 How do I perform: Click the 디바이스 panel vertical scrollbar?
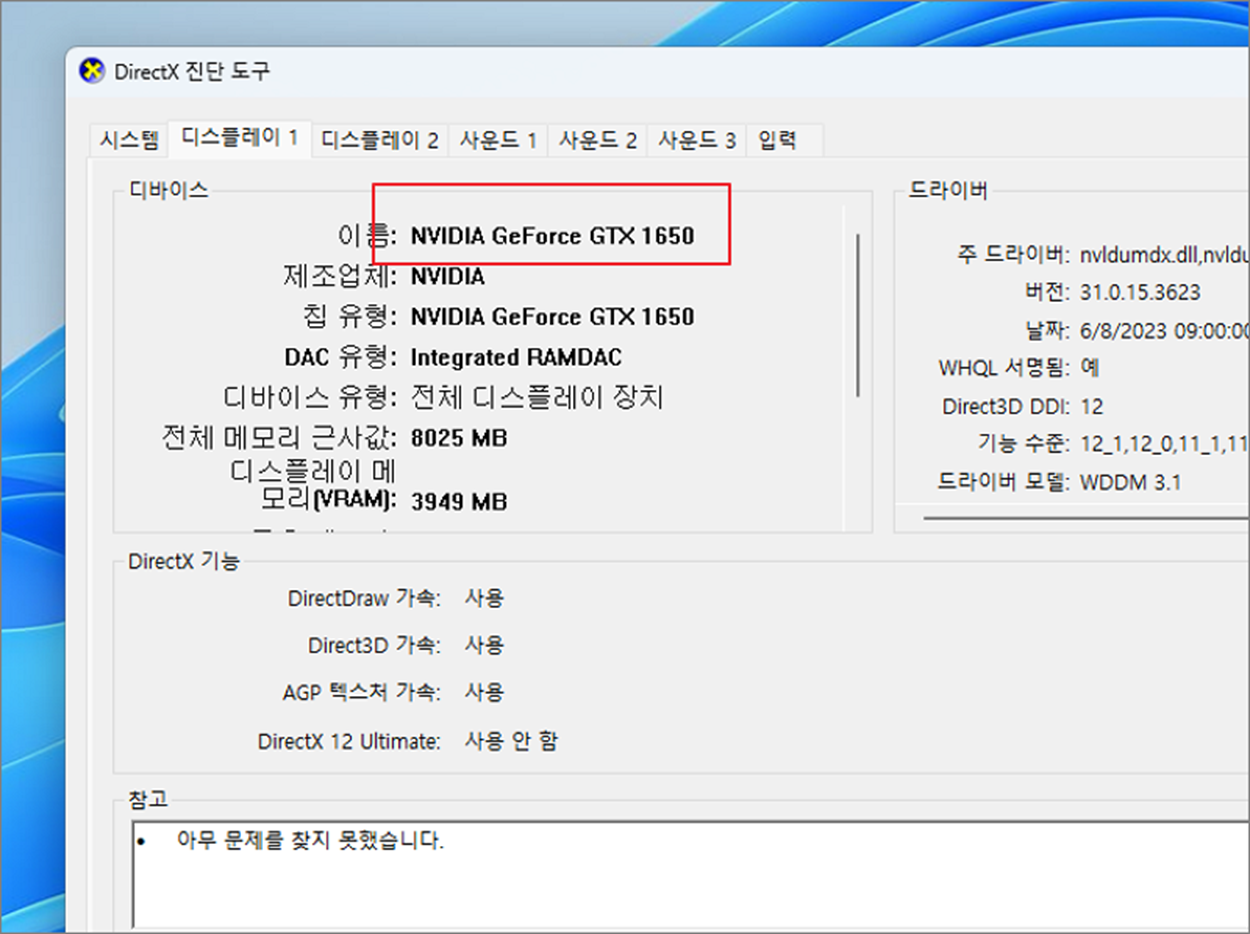pos(857,315)
